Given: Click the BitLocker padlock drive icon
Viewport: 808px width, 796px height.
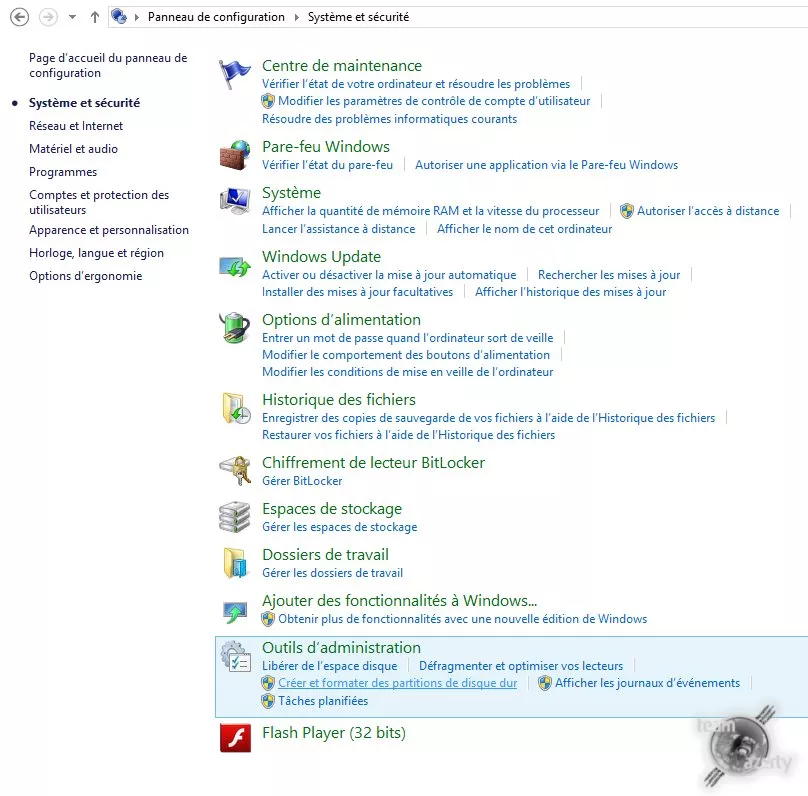Looking at the screenshot, I should point(235,470).
